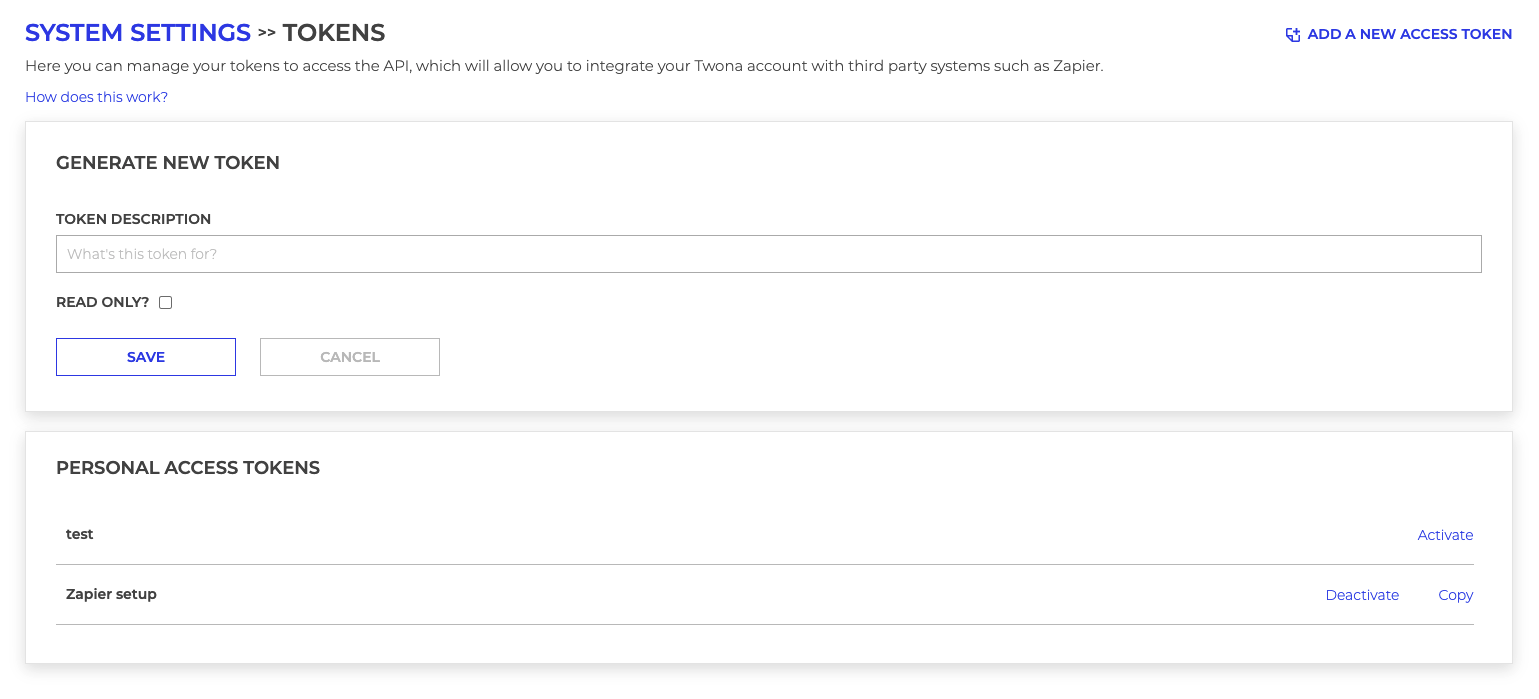This screenshot has width=1539, height=699.
Task: Click the Add a New Access Token text link
Action: click(x=1409, y=34)
